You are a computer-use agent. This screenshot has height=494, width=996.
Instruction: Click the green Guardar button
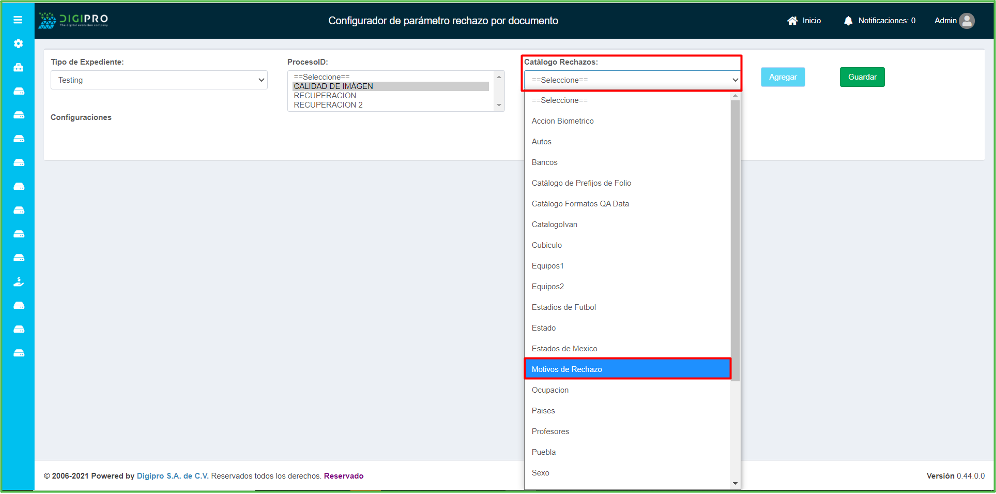tap(861, 77)
